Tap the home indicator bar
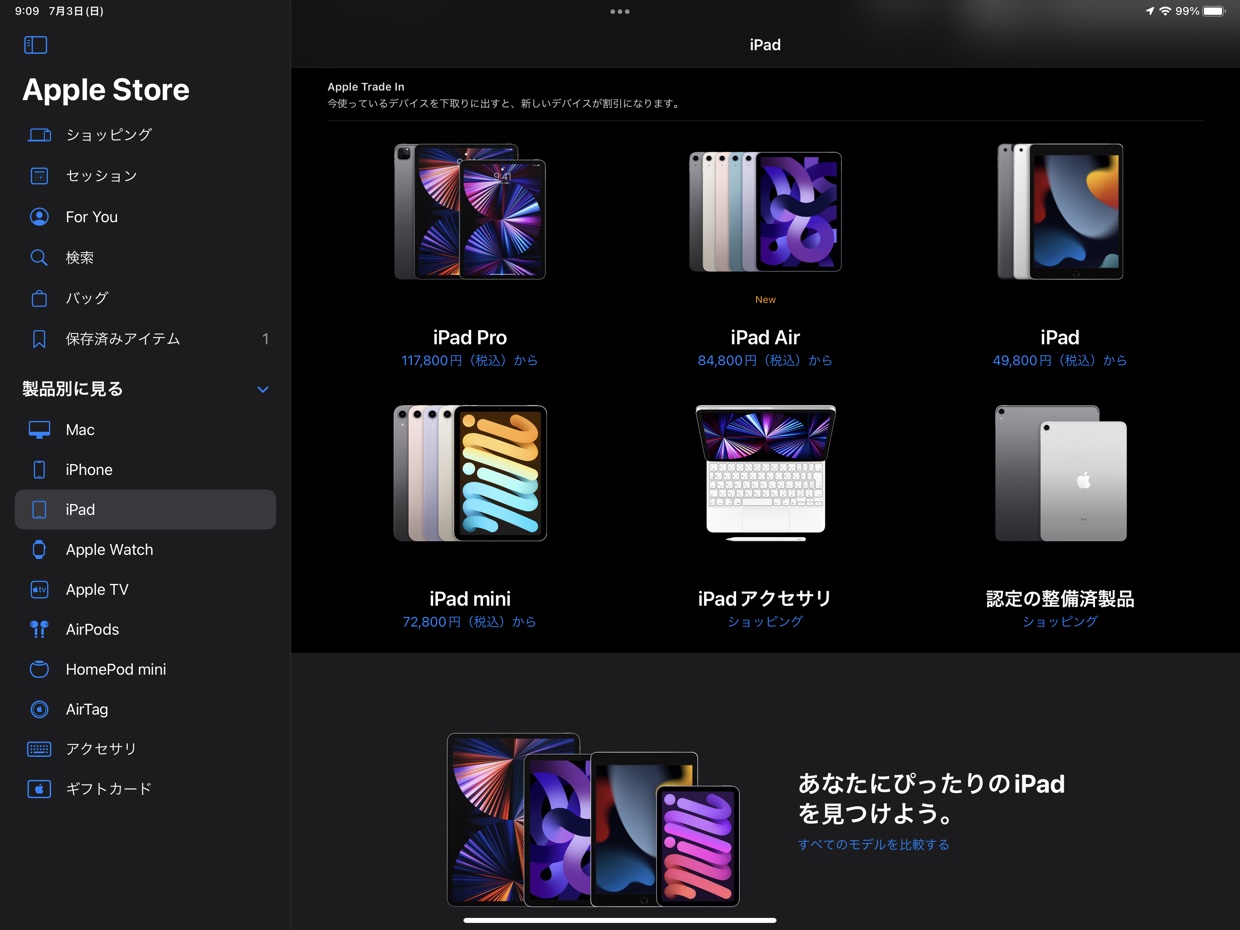The width and height of the screenshot is (1240, 930). pyautogui.click(x=620, y=920)
